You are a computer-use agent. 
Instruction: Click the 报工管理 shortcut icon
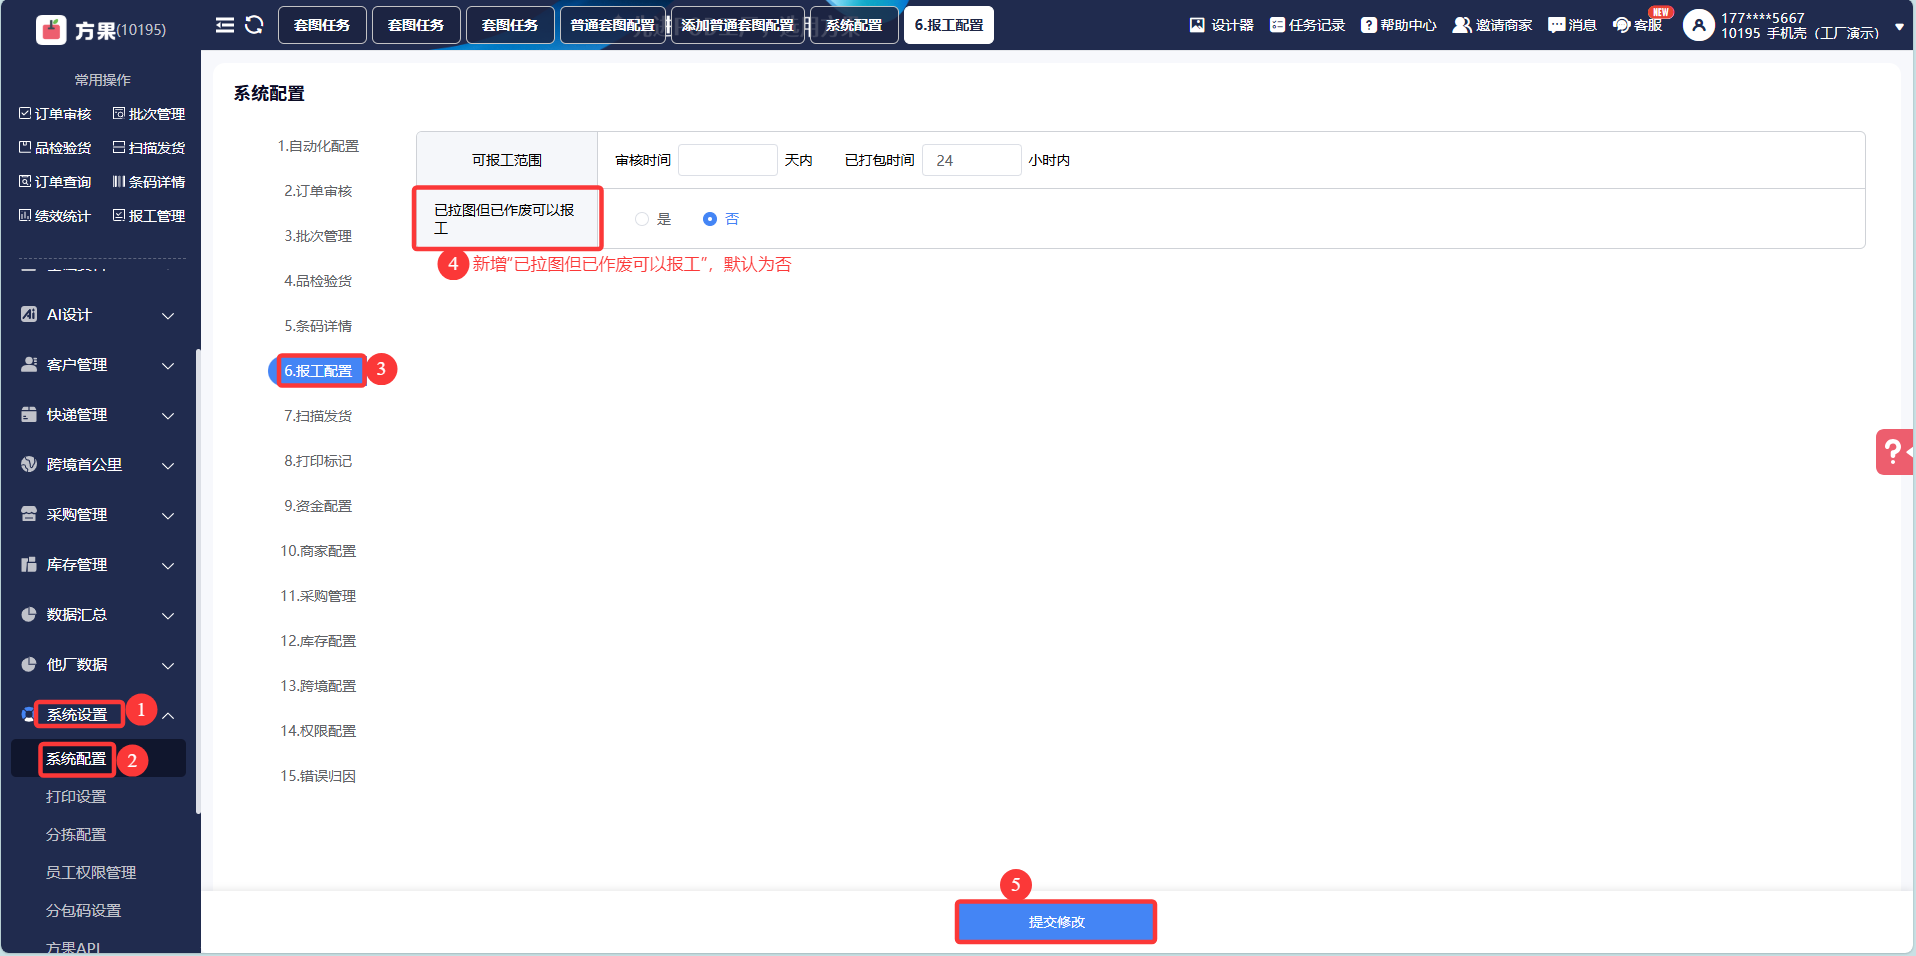[119, 215]
